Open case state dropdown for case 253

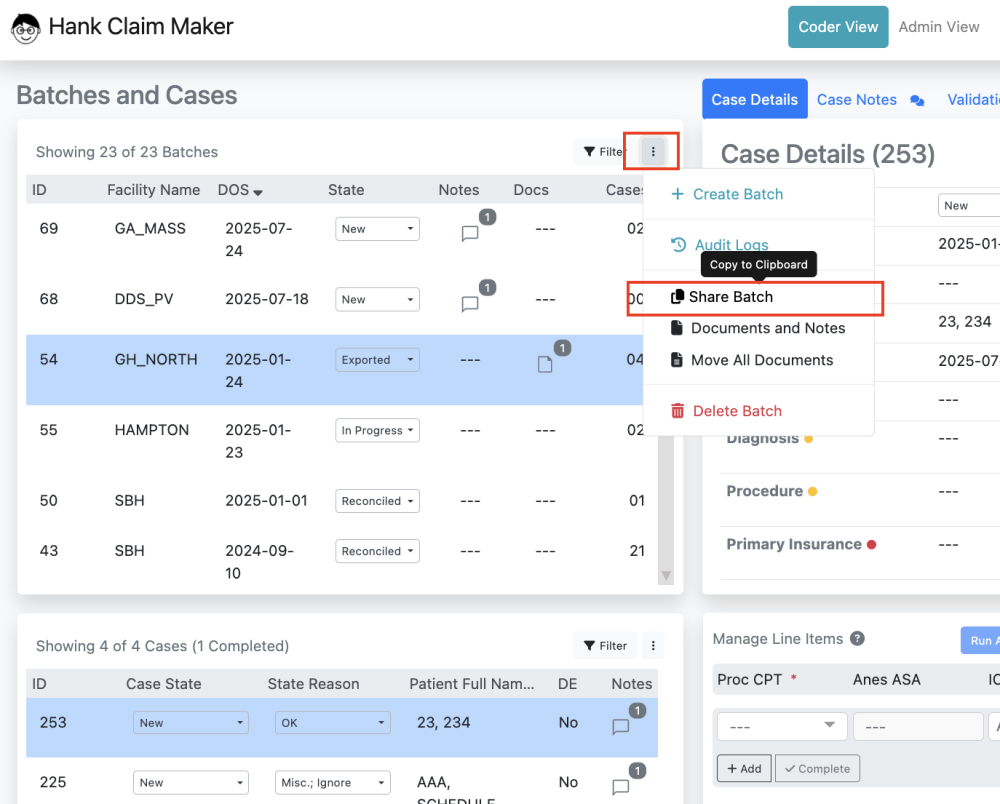click(191, 722)
